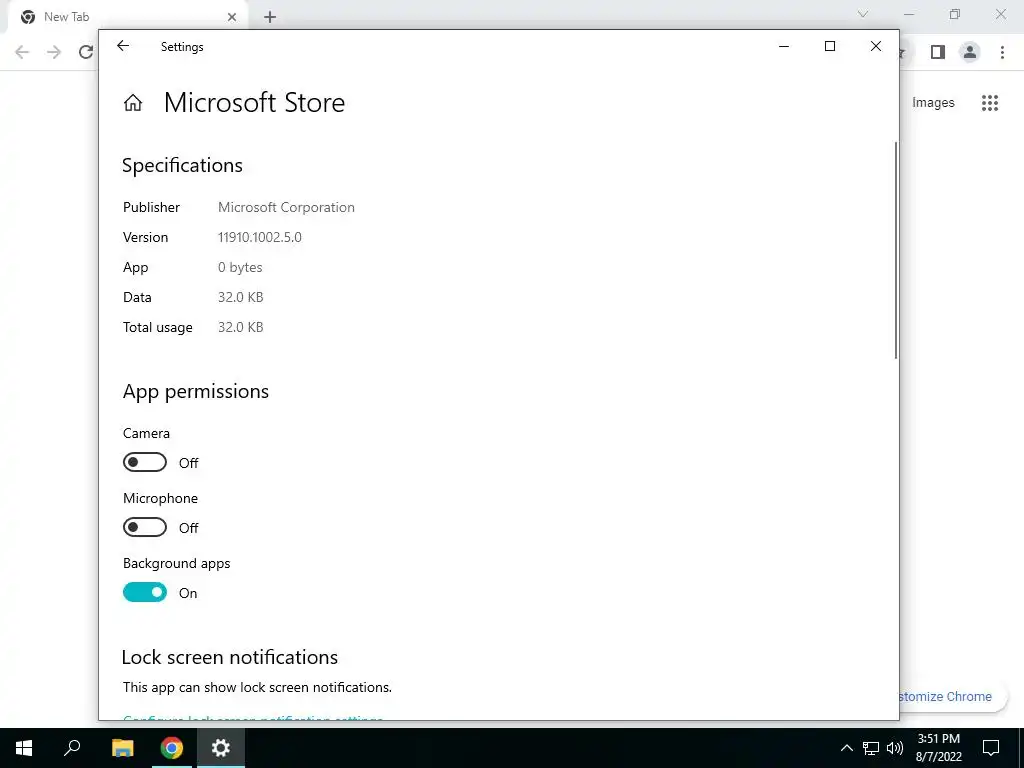The height and width of the screenshot is (768, 1024).
Task: Click Chrome's back navigation arrow
Action: (x=22, y=52)
